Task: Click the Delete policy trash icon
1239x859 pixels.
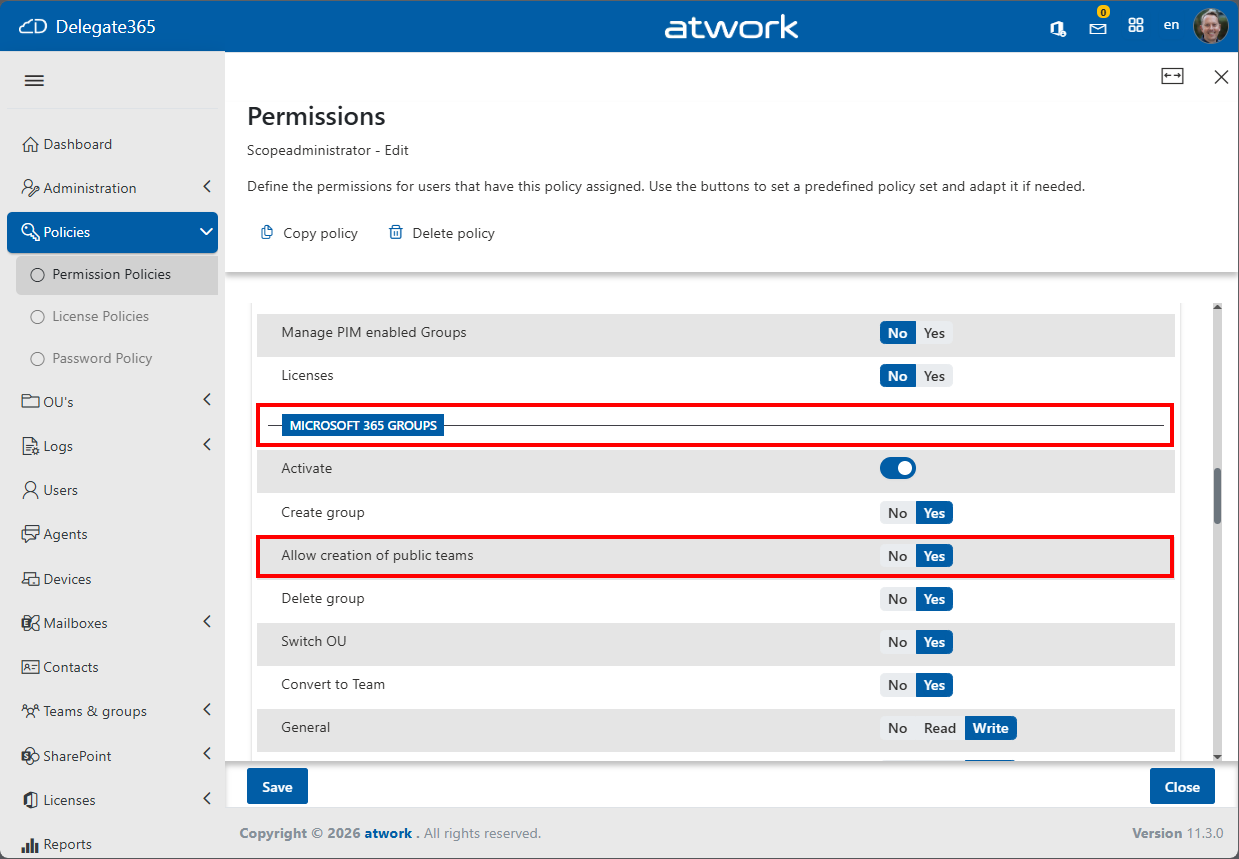Action: coord(396,232)
